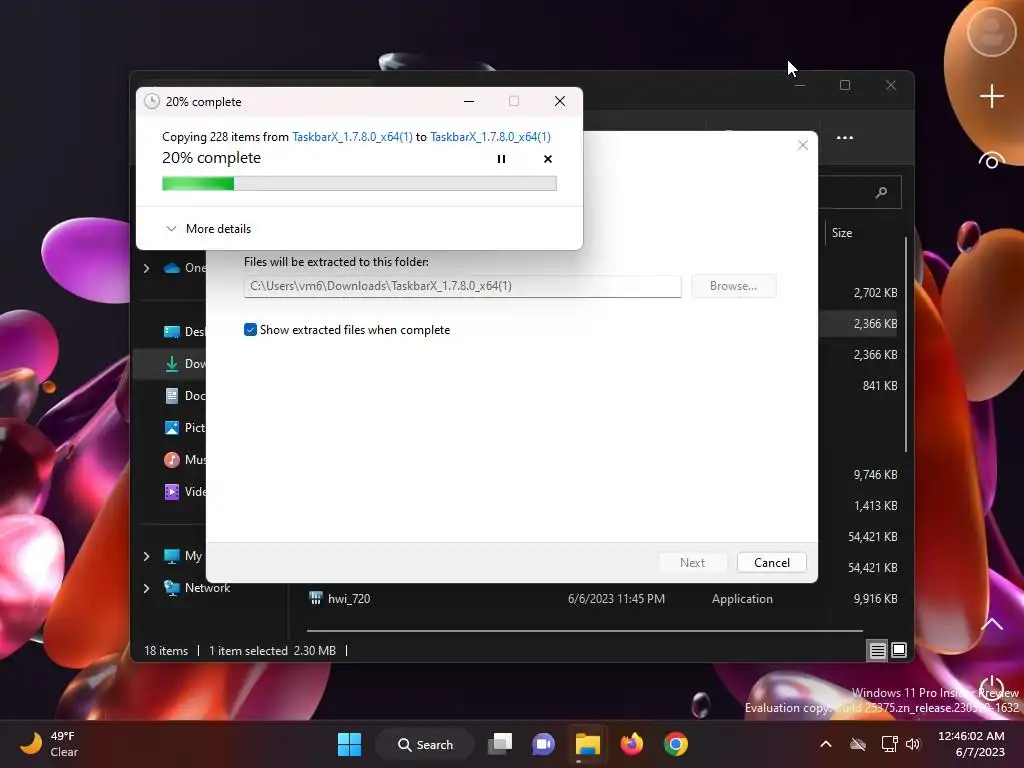The image size is (1024, 768).
Task: Open Videos in the sidebar
Action: coord(185,492)
